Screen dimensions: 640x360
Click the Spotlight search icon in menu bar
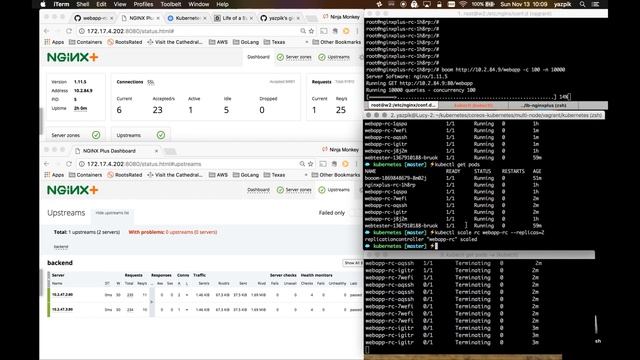582,4
